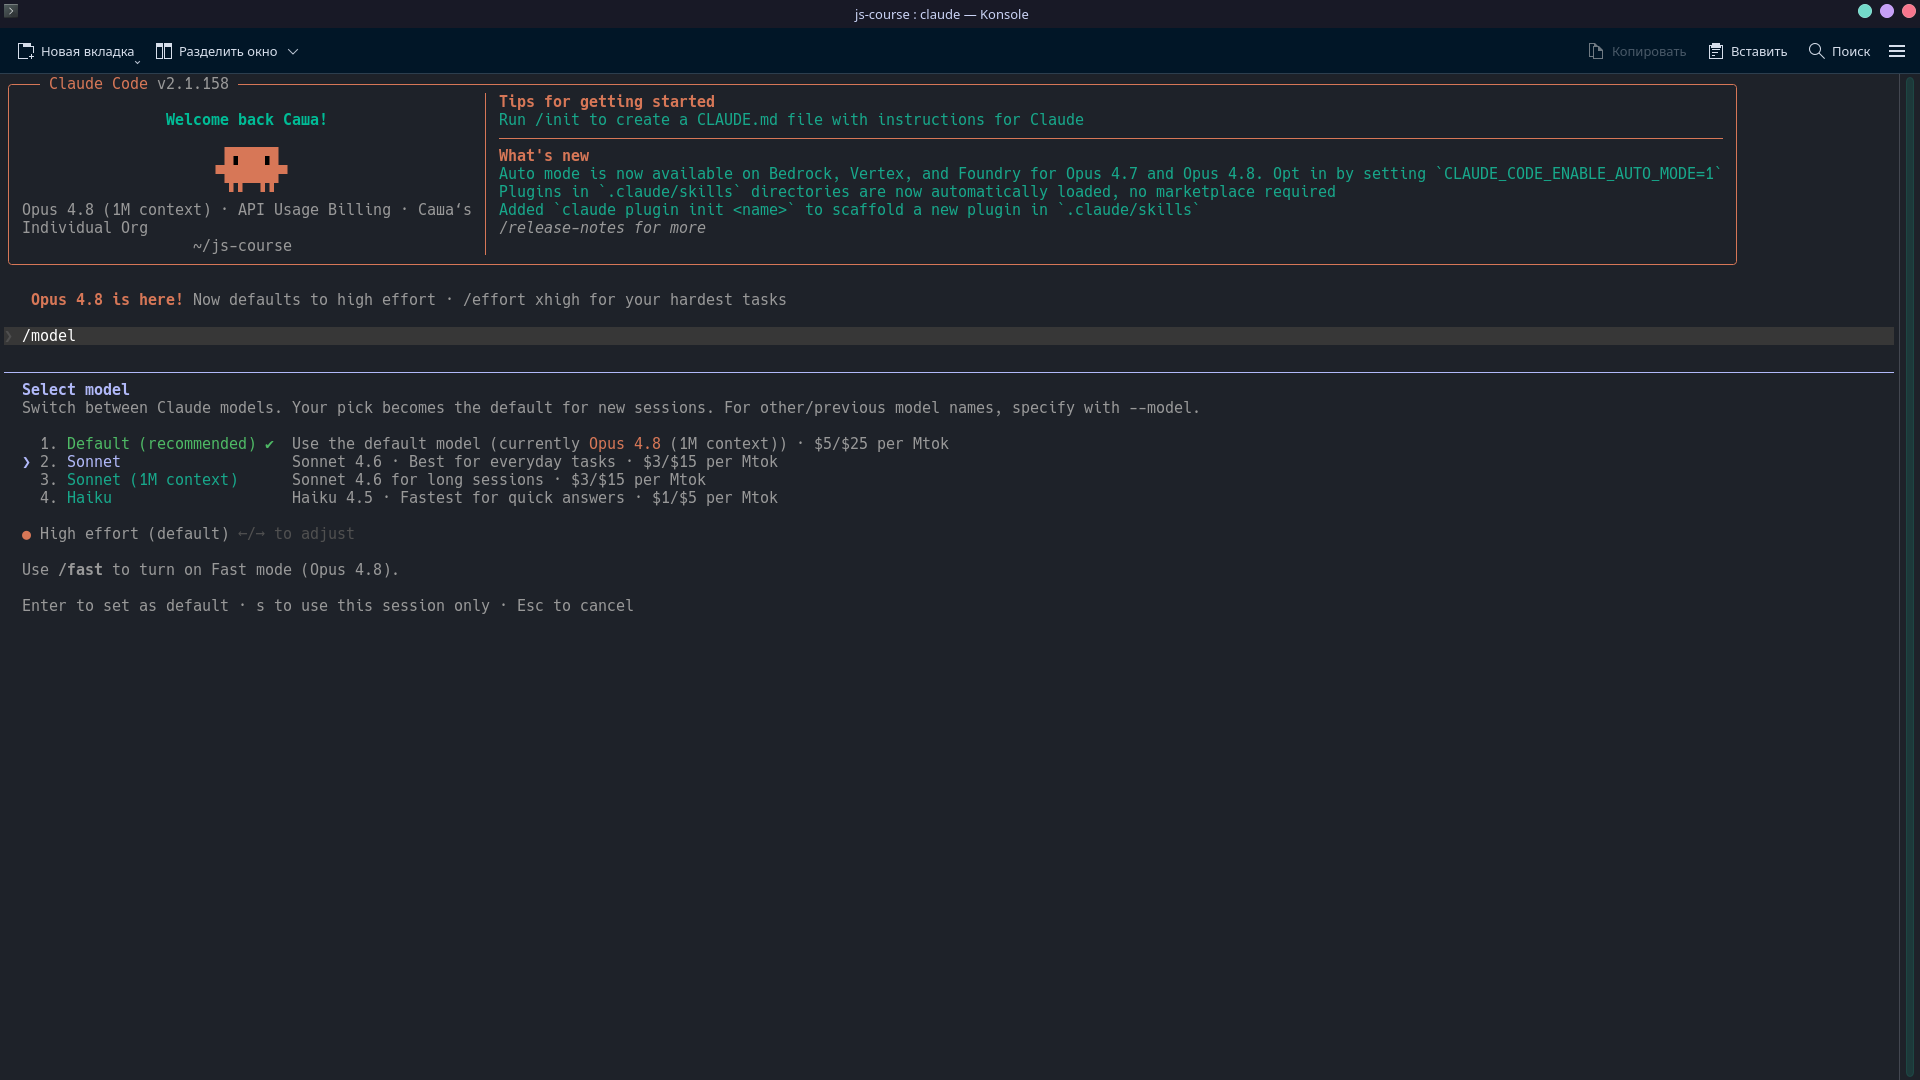1920x1080 pixels.
Task: Click the Вставить paste button
Action: [x=1747, y=51]
